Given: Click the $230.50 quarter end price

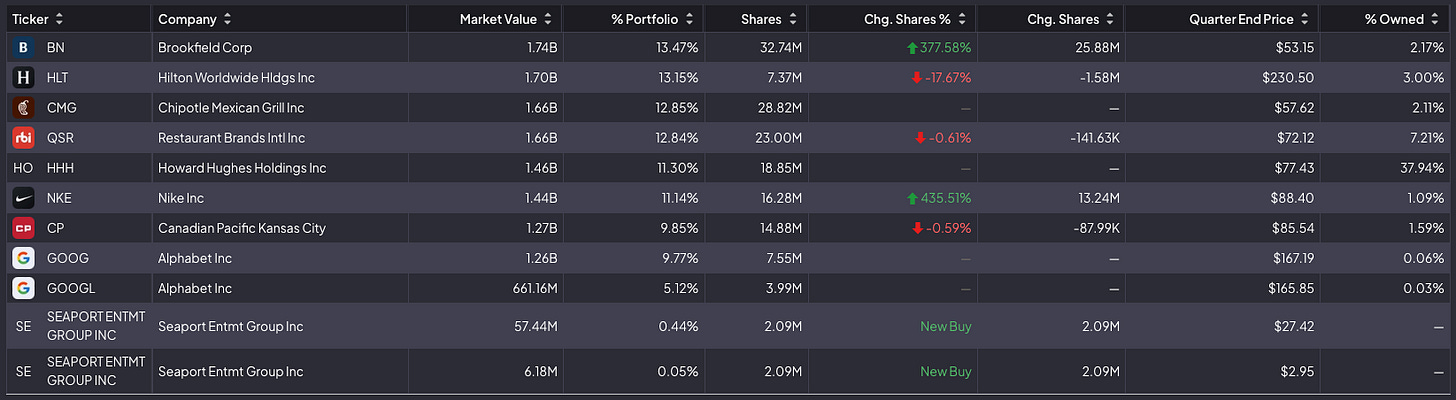Looking at the screenshot, I should 1290,77.
